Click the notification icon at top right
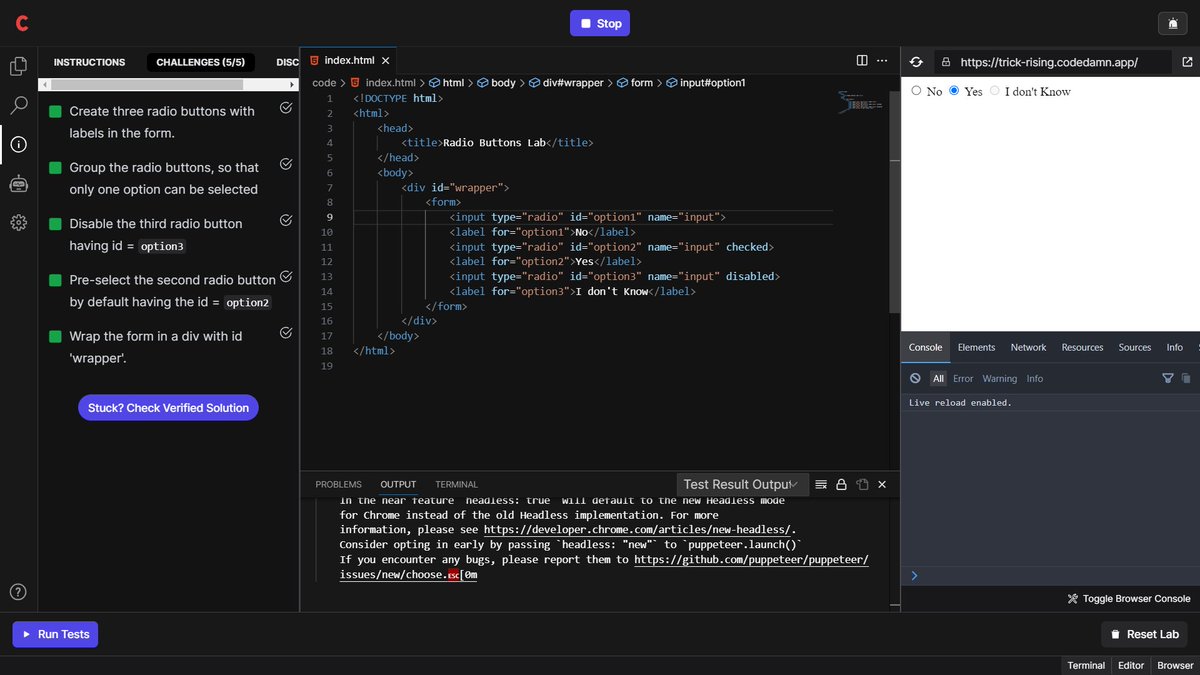Image resolution: width=1200 pixels, height=675 pixels. coord(1172,23)
